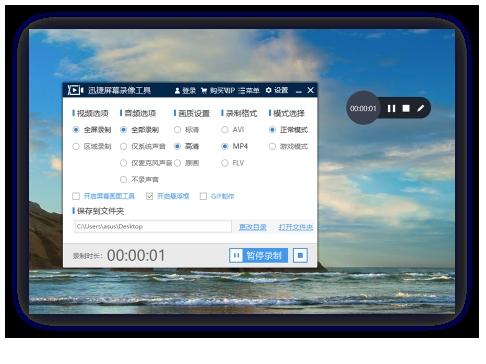The width and height of the screenshot is (486, 364).
Task: Select 不录声音 audio option
Action: point(140,180)
